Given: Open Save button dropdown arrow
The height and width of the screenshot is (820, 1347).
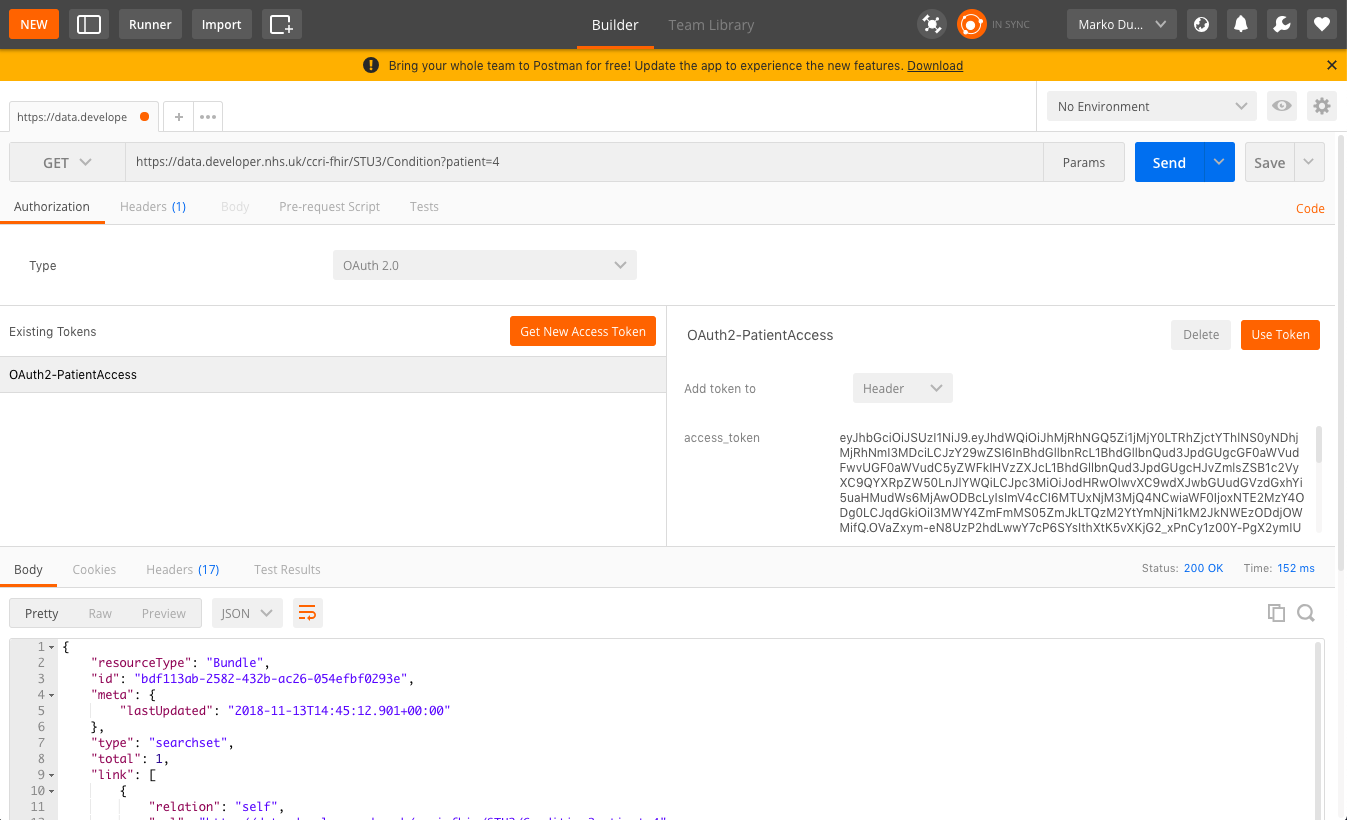Looking at the screenshot, I should (x=1309, y=162).
